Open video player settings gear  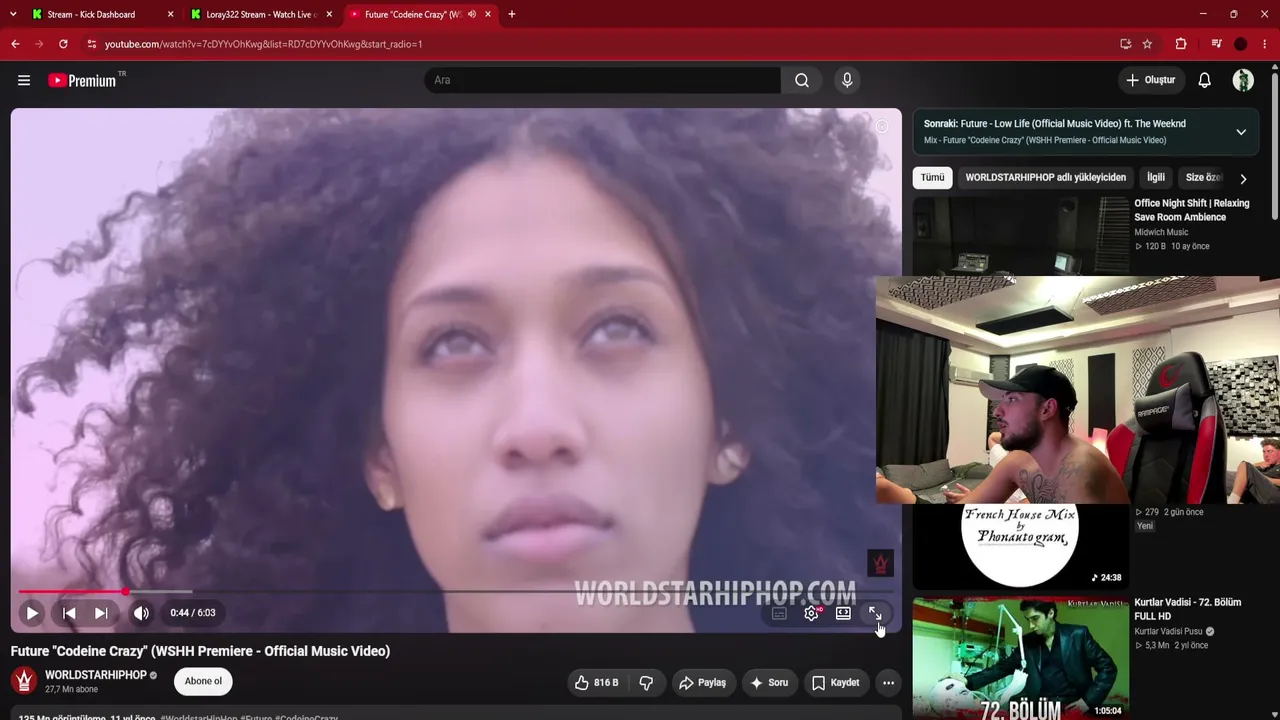point(811,613)
